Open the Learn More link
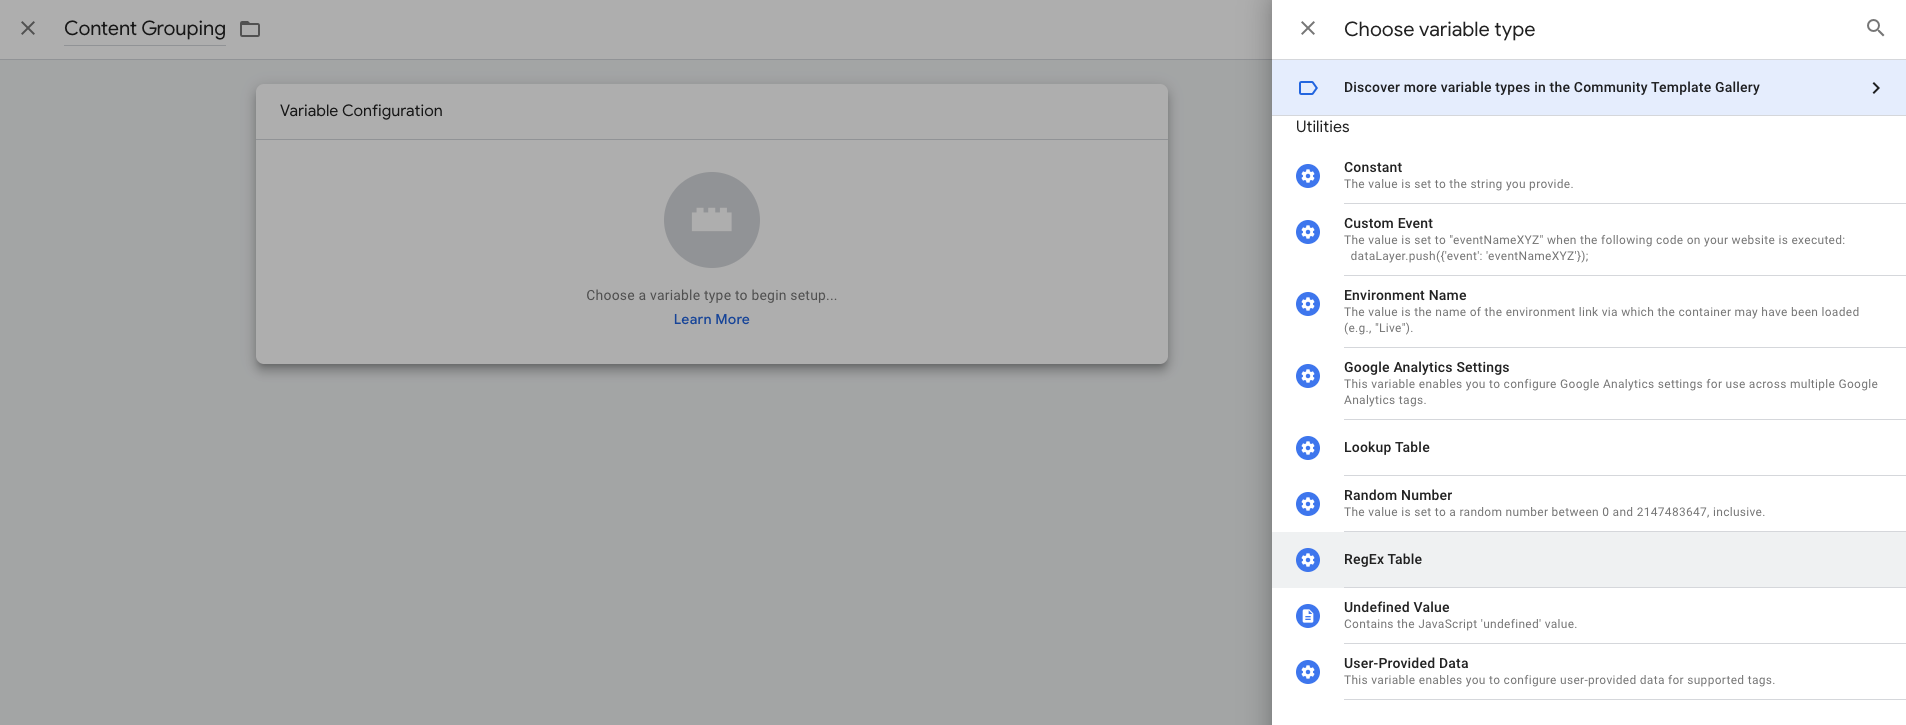Viewport: 1906px width, 725px height. pos(712,320)
